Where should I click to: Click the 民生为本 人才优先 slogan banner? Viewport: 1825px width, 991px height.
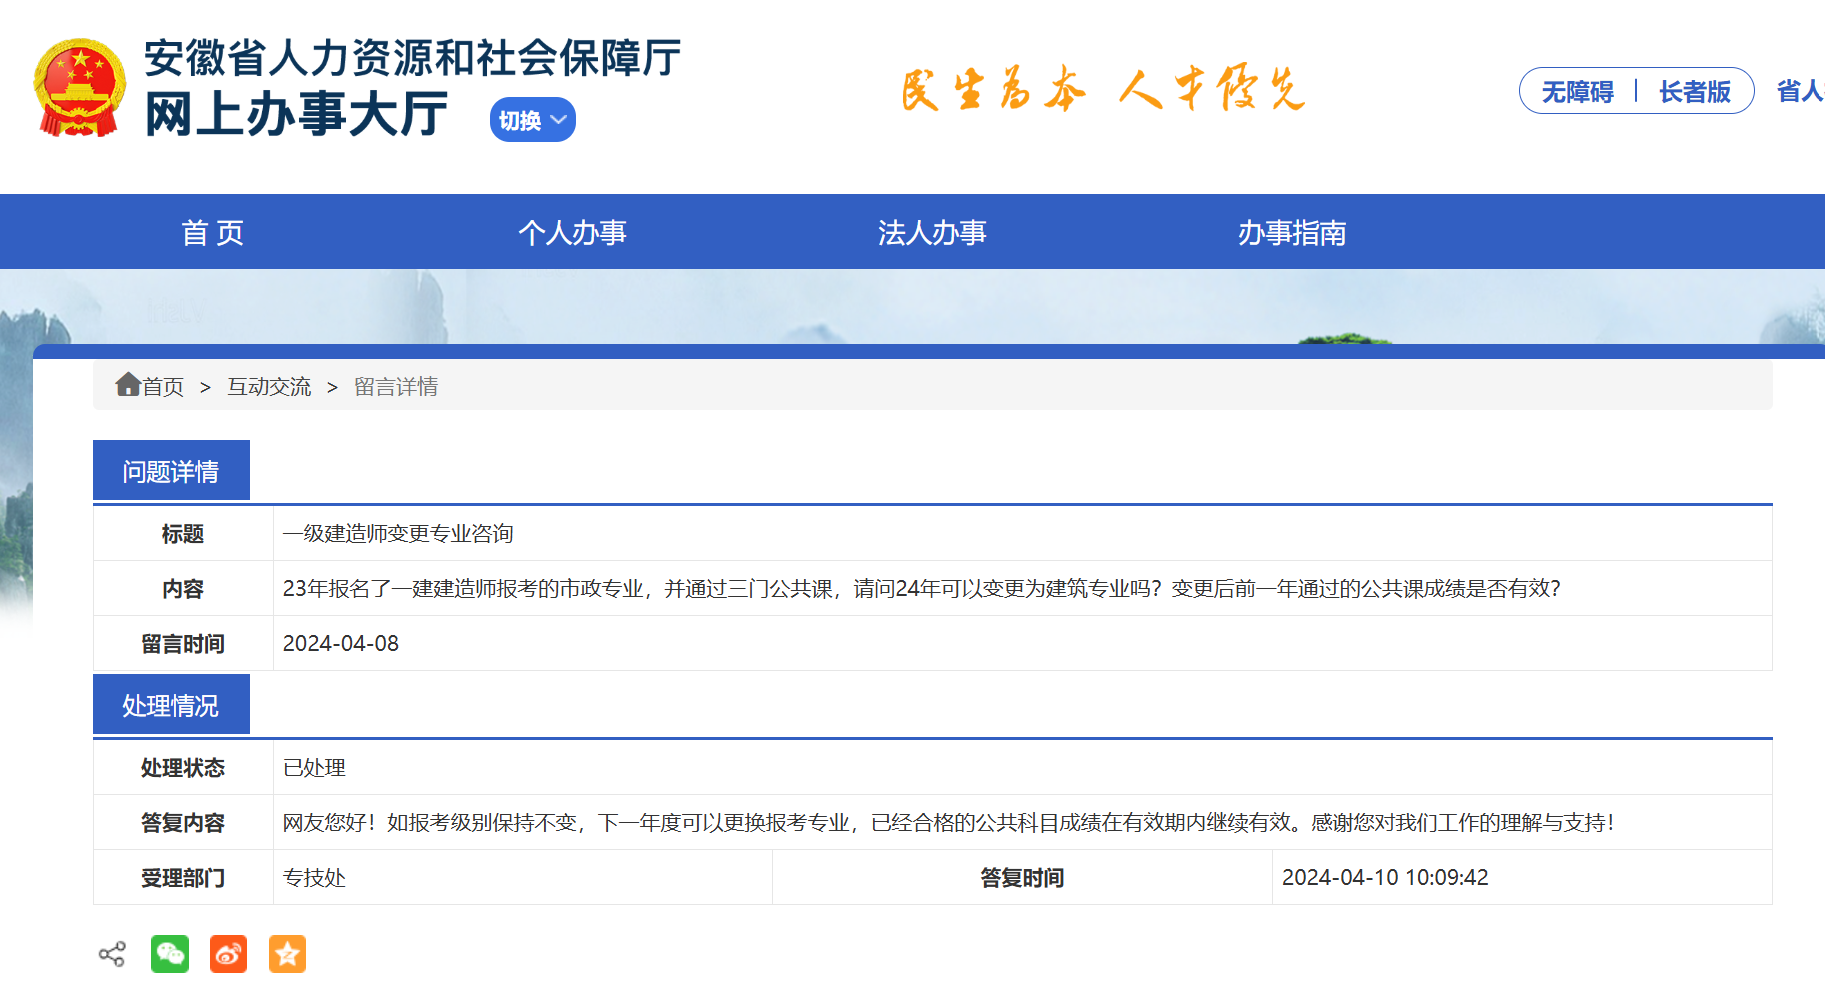click(x=1103, y=90)
